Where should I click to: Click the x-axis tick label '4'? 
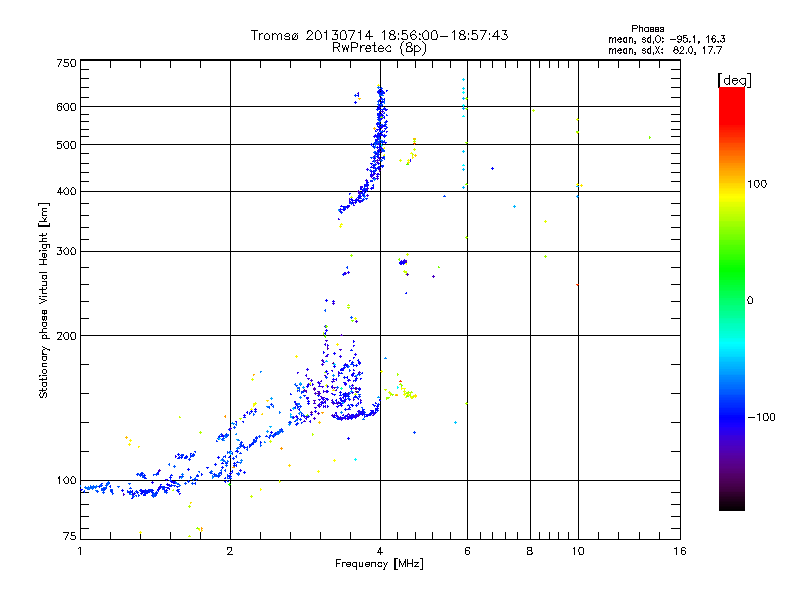coord(380,551)
